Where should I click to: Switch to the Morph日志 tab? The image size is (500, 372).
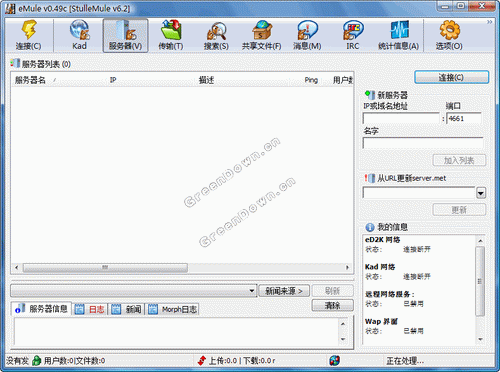pyautogui.click(x=173, y=309)
